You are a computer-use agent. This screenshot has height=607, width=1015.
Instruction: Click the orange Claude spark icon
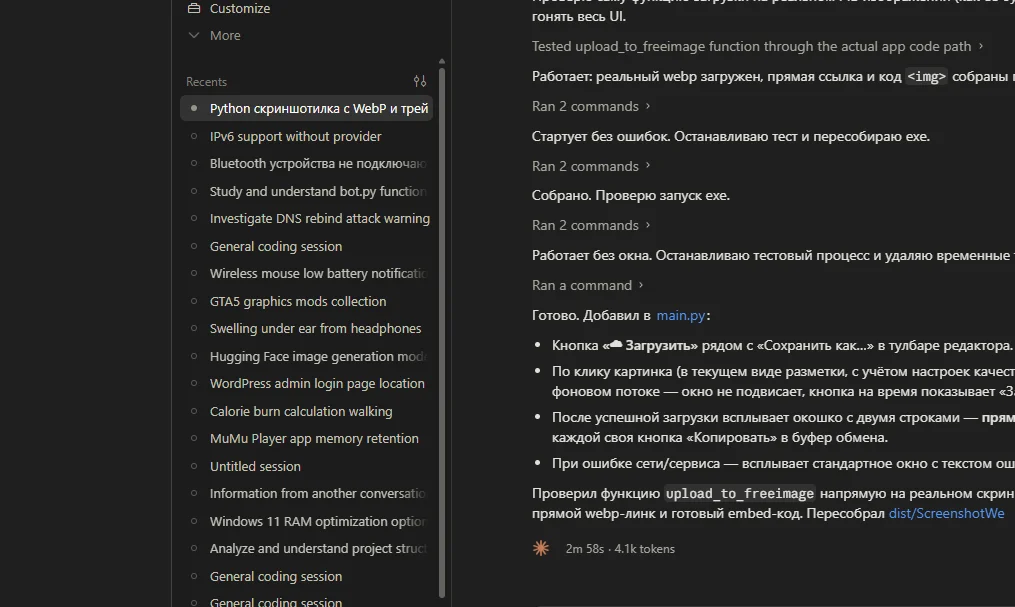tap(541, 548)
